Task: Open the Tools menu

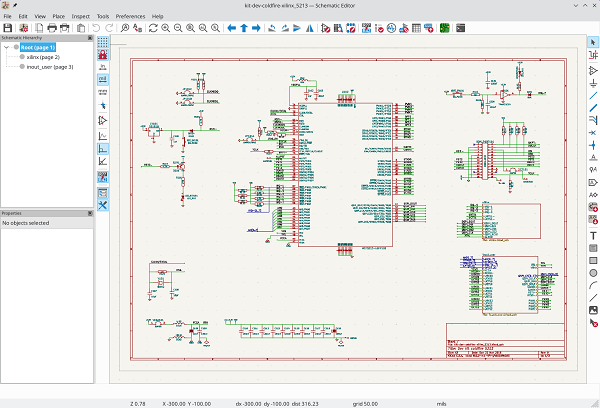Action: point(103,16)
